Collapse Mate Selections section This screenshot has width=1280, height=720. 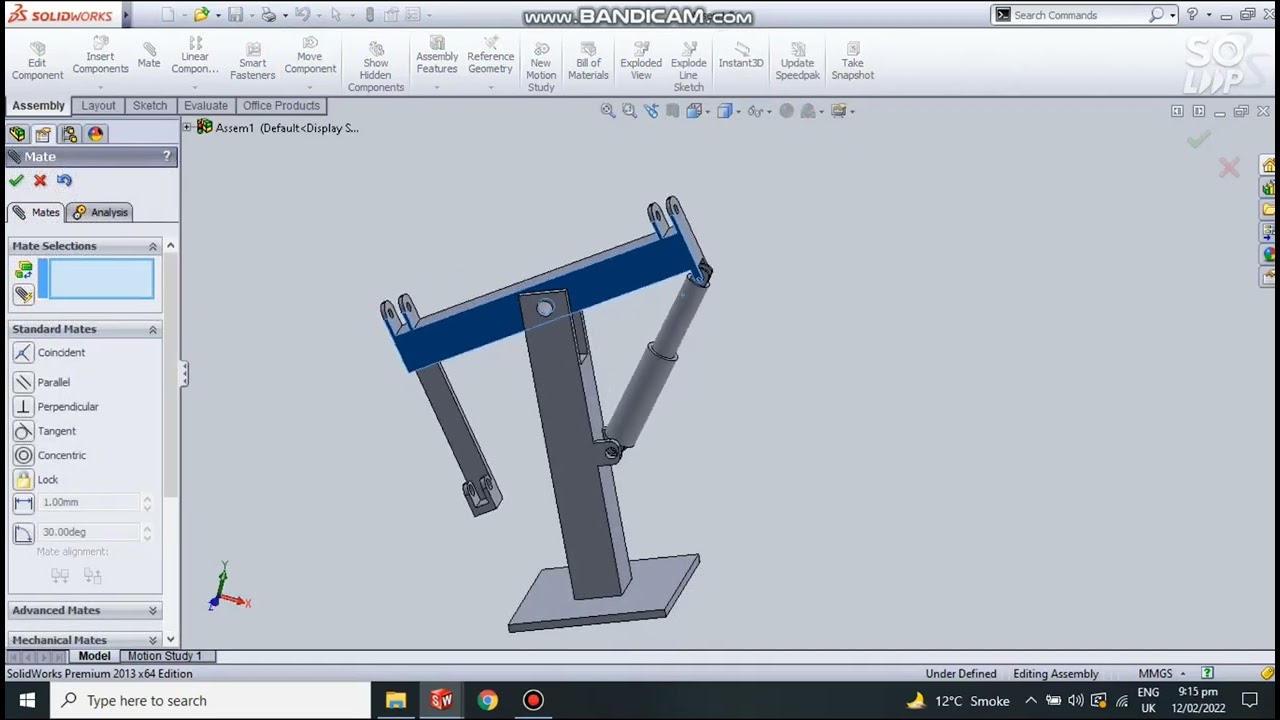[x=153, y=246]
